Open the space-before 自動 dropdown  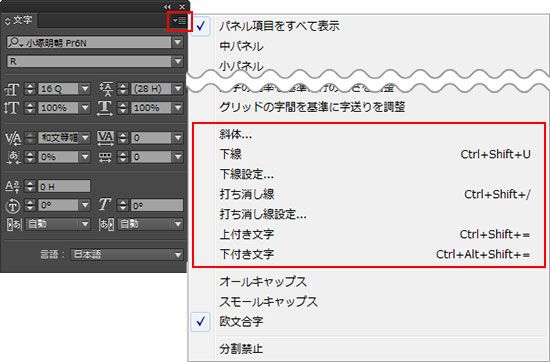(85, 224)
